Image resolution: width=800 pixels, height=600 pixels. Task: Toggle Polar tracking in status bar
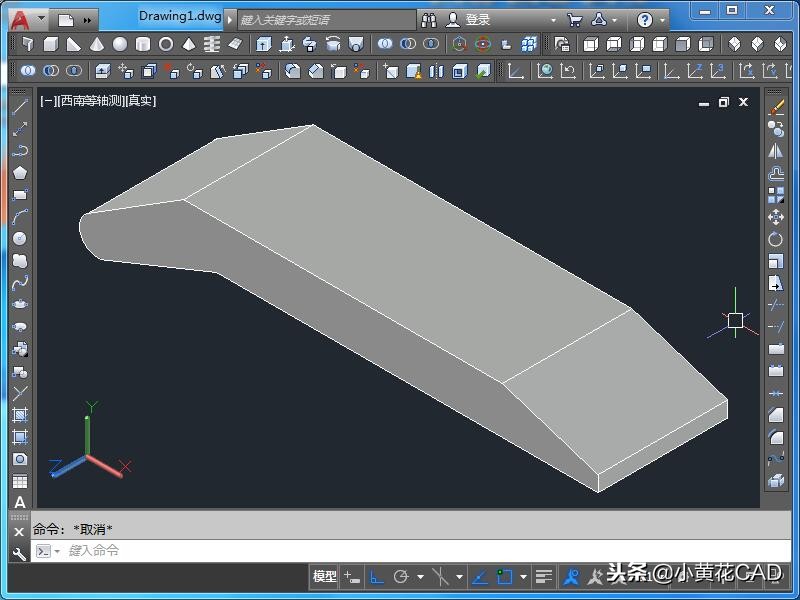(401, 577)
